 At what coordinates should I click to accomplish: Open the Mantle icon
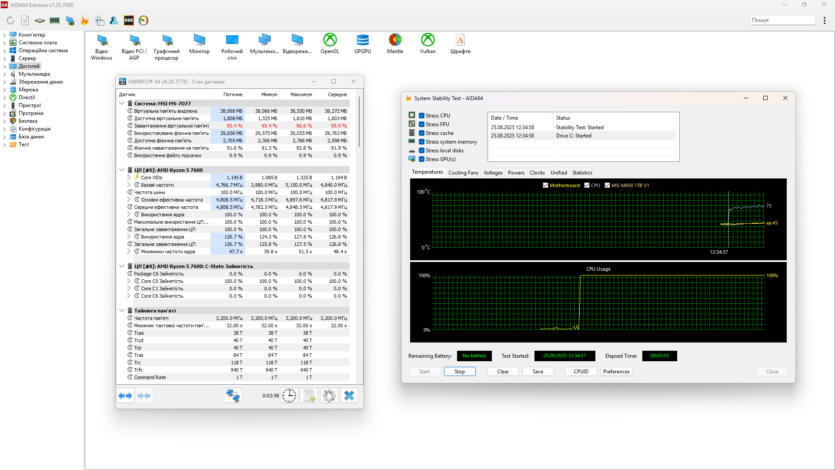395,44
